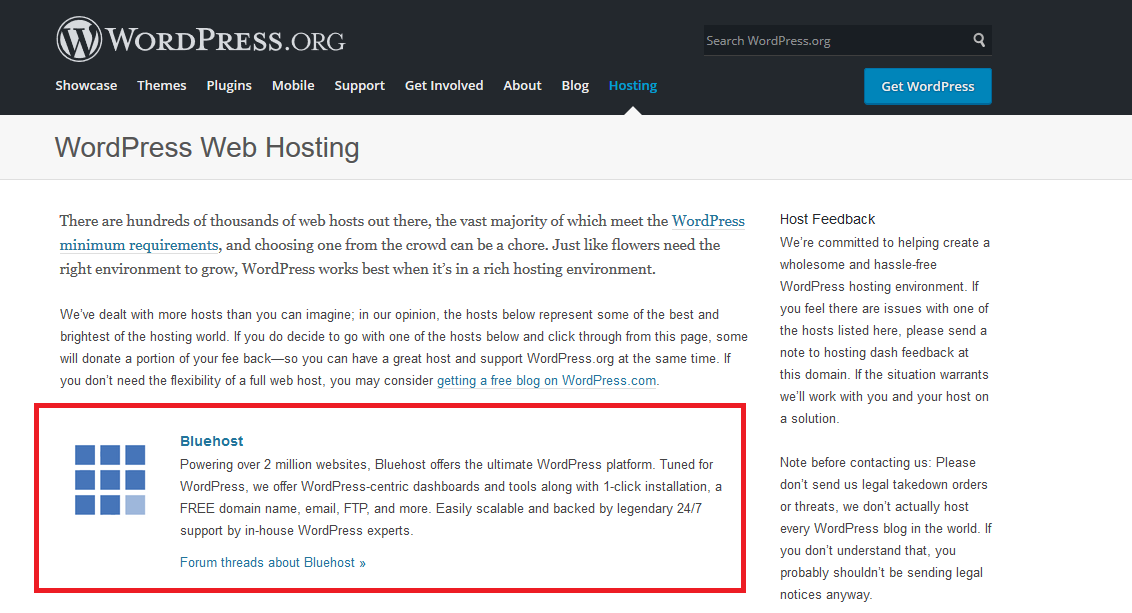Select the Hosting nav item

click(632, 85)
